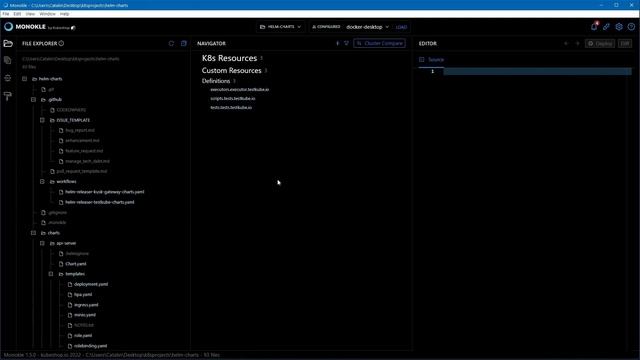Click the Load cluster link
The height and width of the screenshot is (360, 640).
401,27
